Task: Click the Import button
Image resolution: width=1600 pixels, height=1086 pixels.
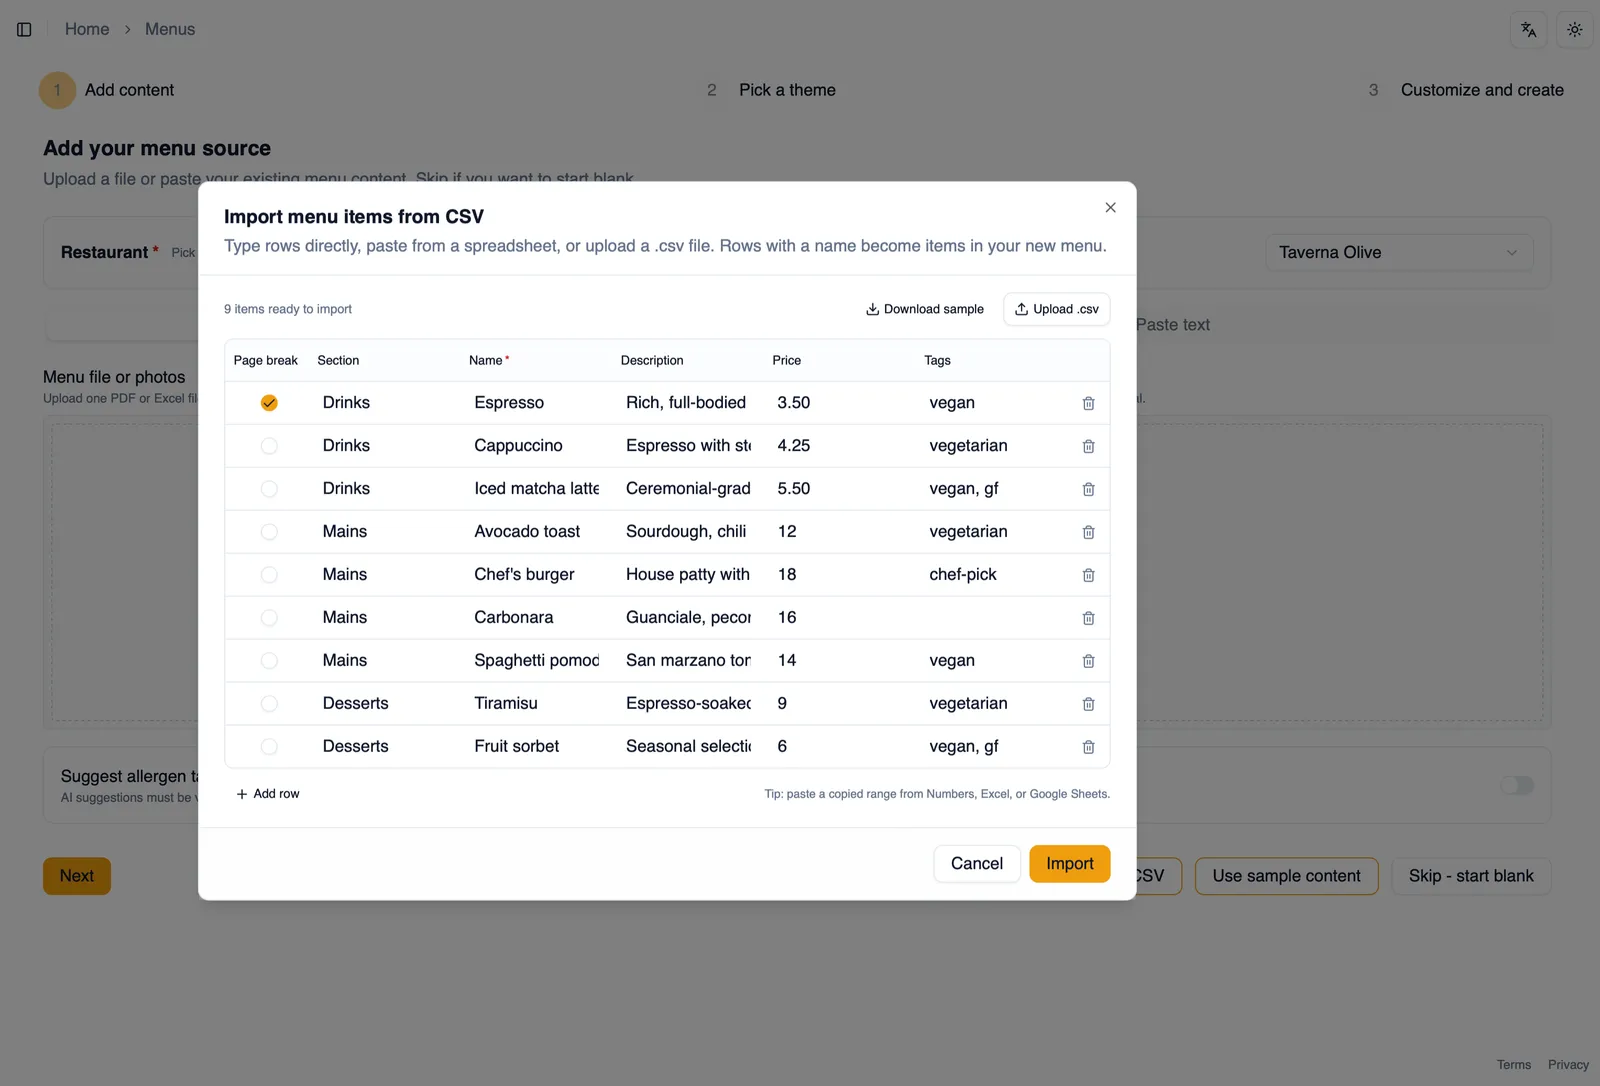Action: tap(1069, 864)
